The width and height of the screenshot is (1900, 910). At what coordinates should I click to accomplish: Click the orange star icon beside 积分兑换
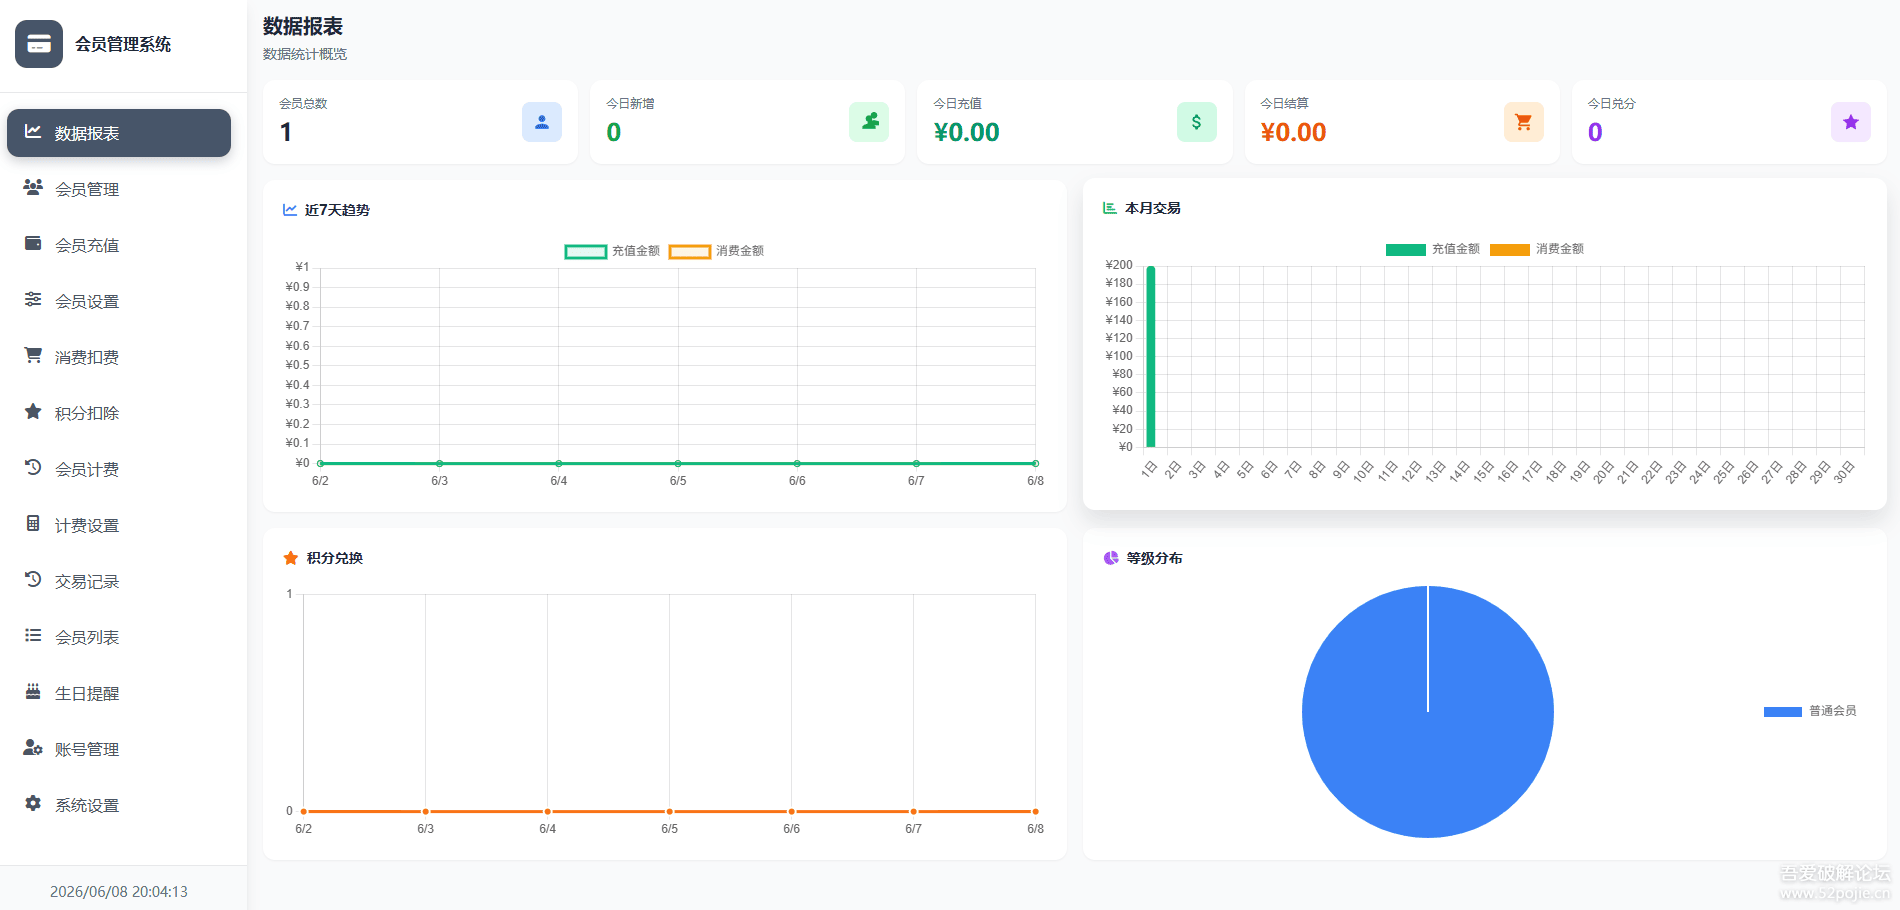291,558
